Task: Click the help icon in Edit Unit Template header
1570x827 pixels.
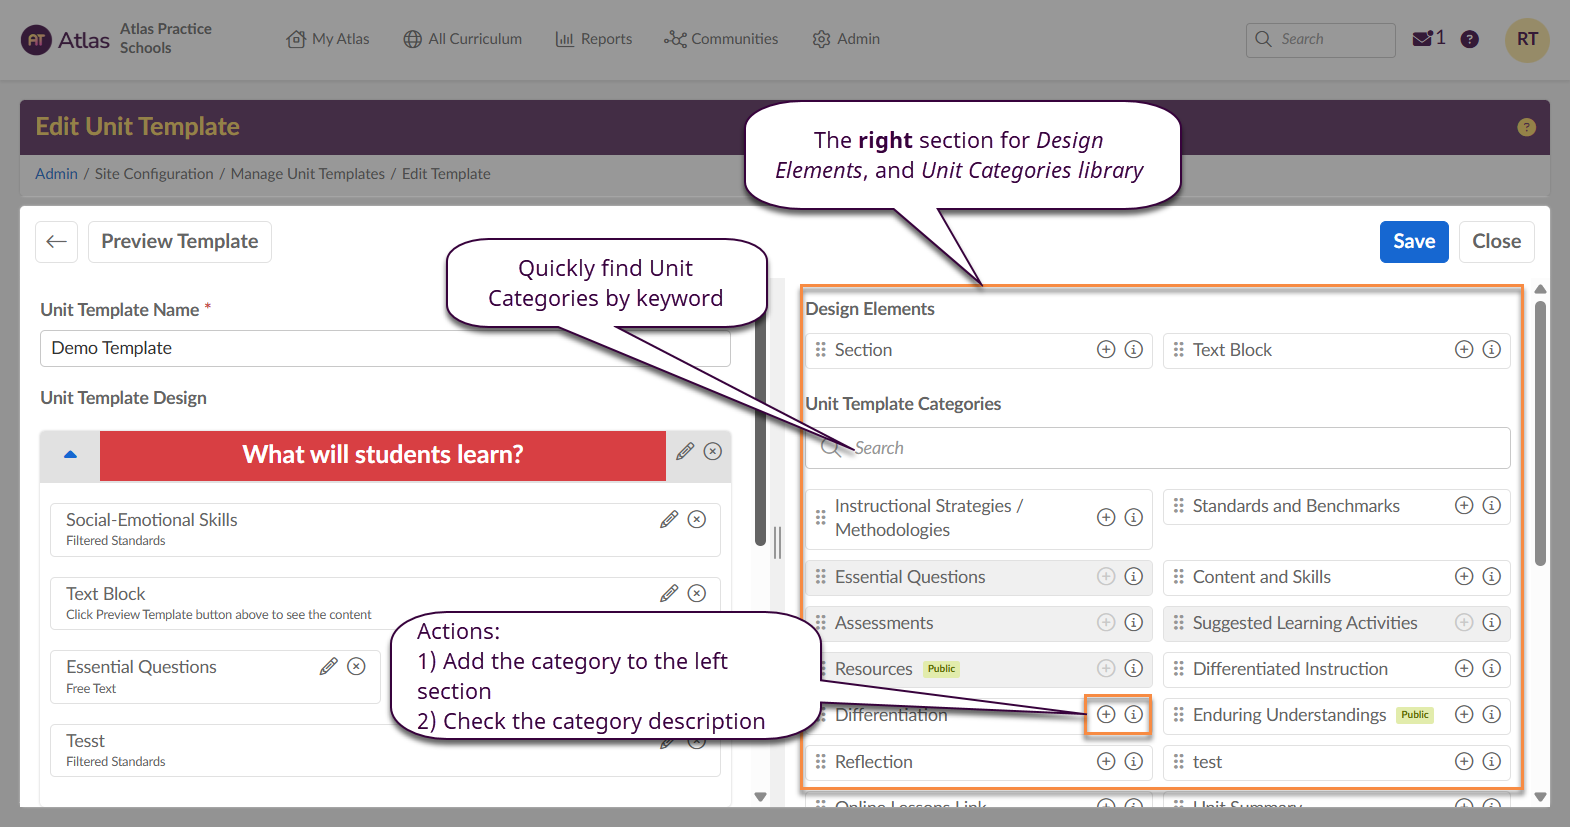Action: pyautogui.click(x=1526, y=127)
